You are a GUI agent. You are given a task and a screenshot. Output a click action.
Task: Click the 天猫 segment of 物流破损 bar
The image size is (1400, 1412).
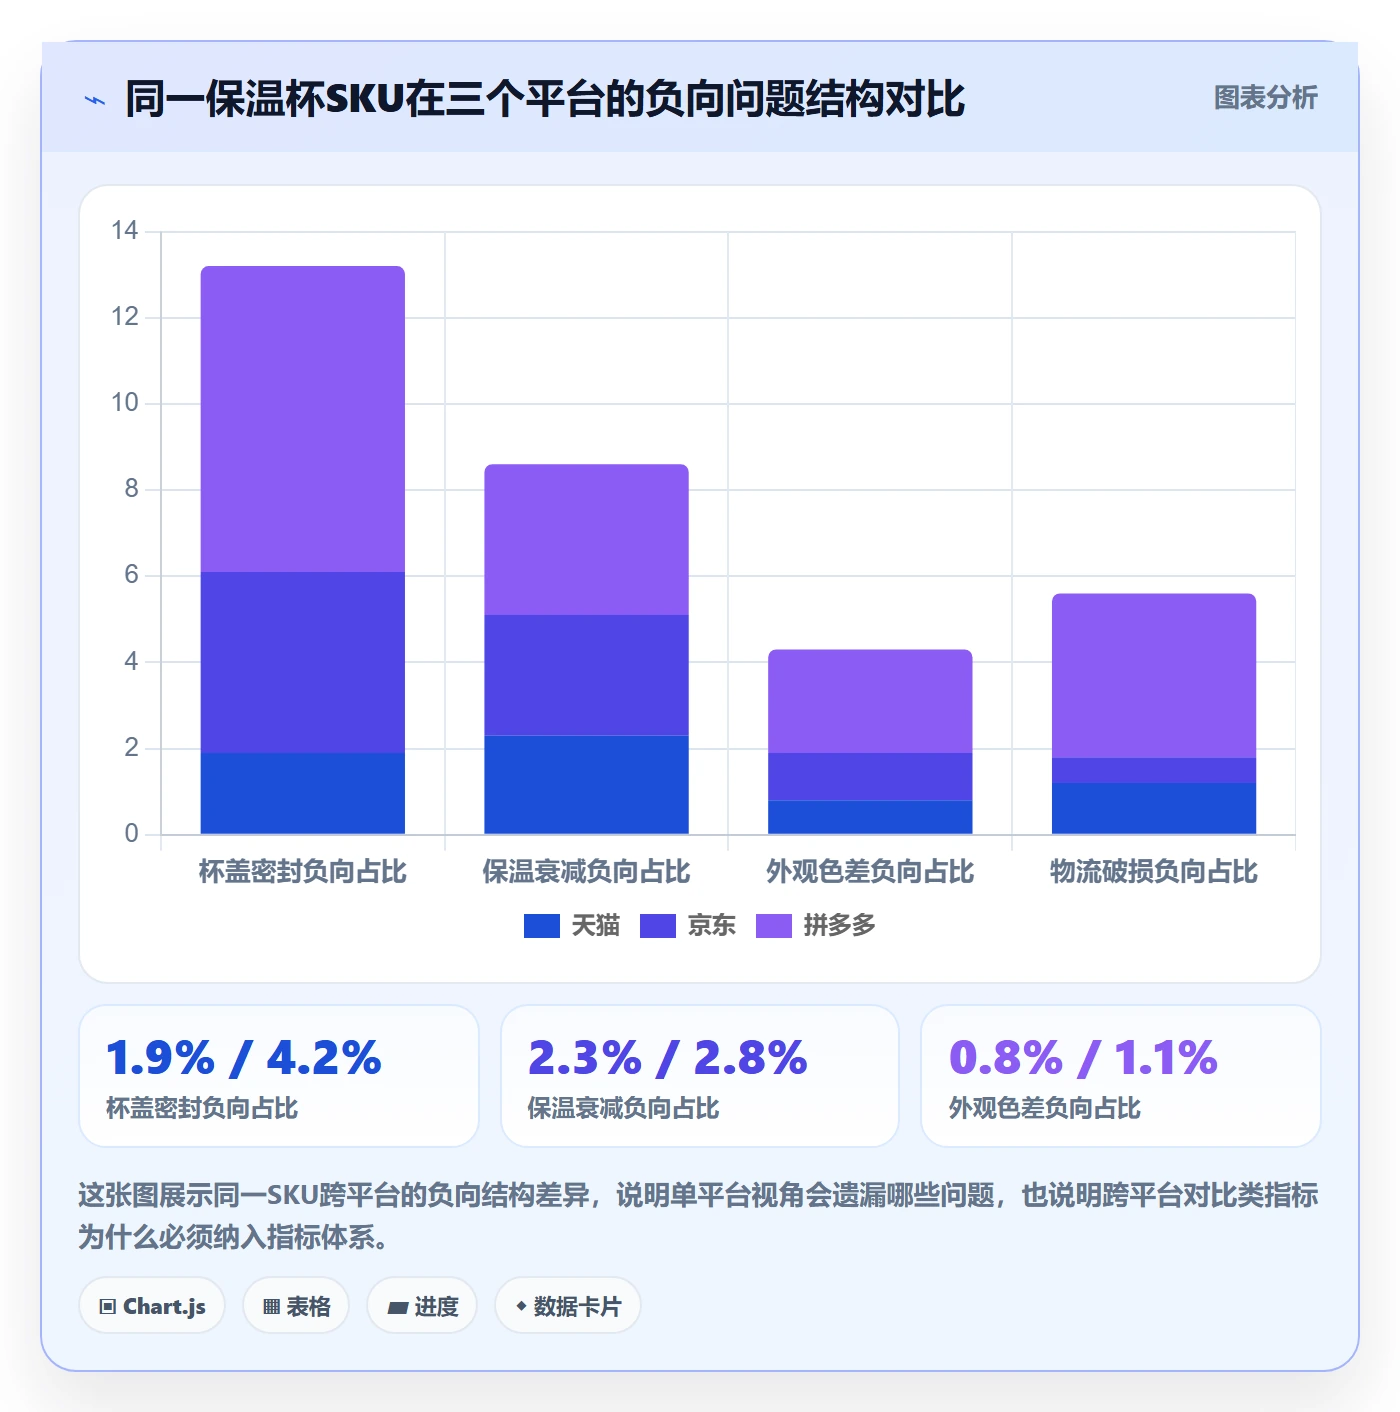1154,808
